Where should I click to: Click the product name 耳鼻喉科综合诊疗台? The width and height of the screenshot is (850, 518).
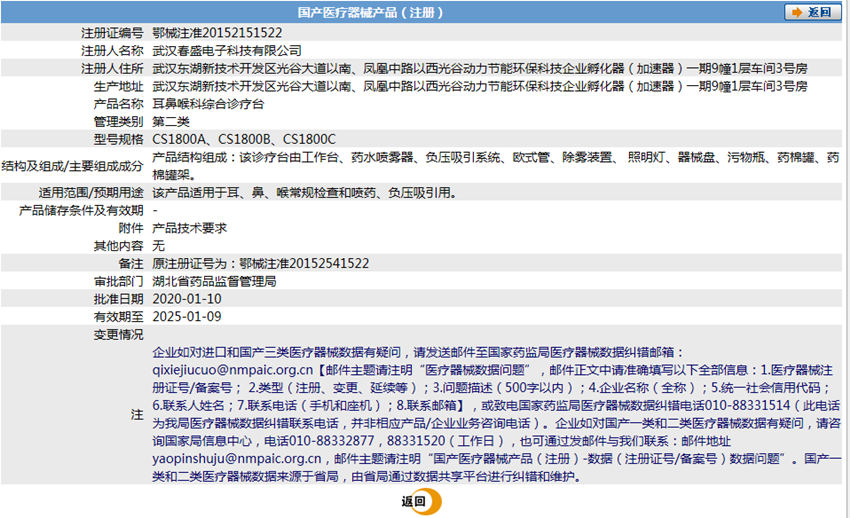[208, 103]
